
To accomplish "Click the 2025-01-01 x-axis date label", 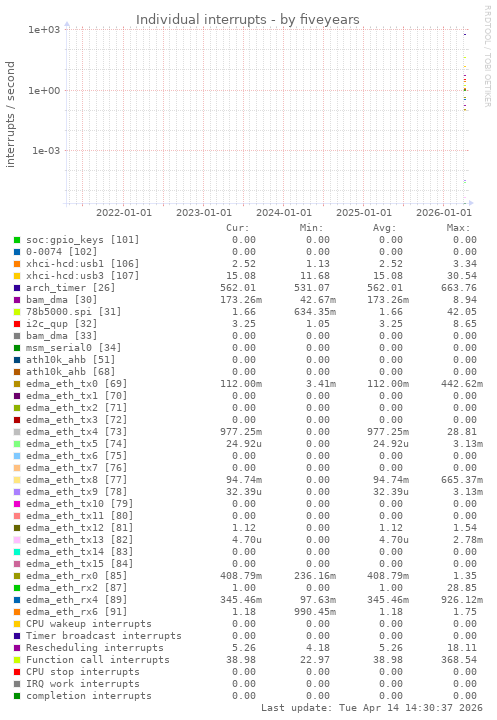I will (364, 213).
